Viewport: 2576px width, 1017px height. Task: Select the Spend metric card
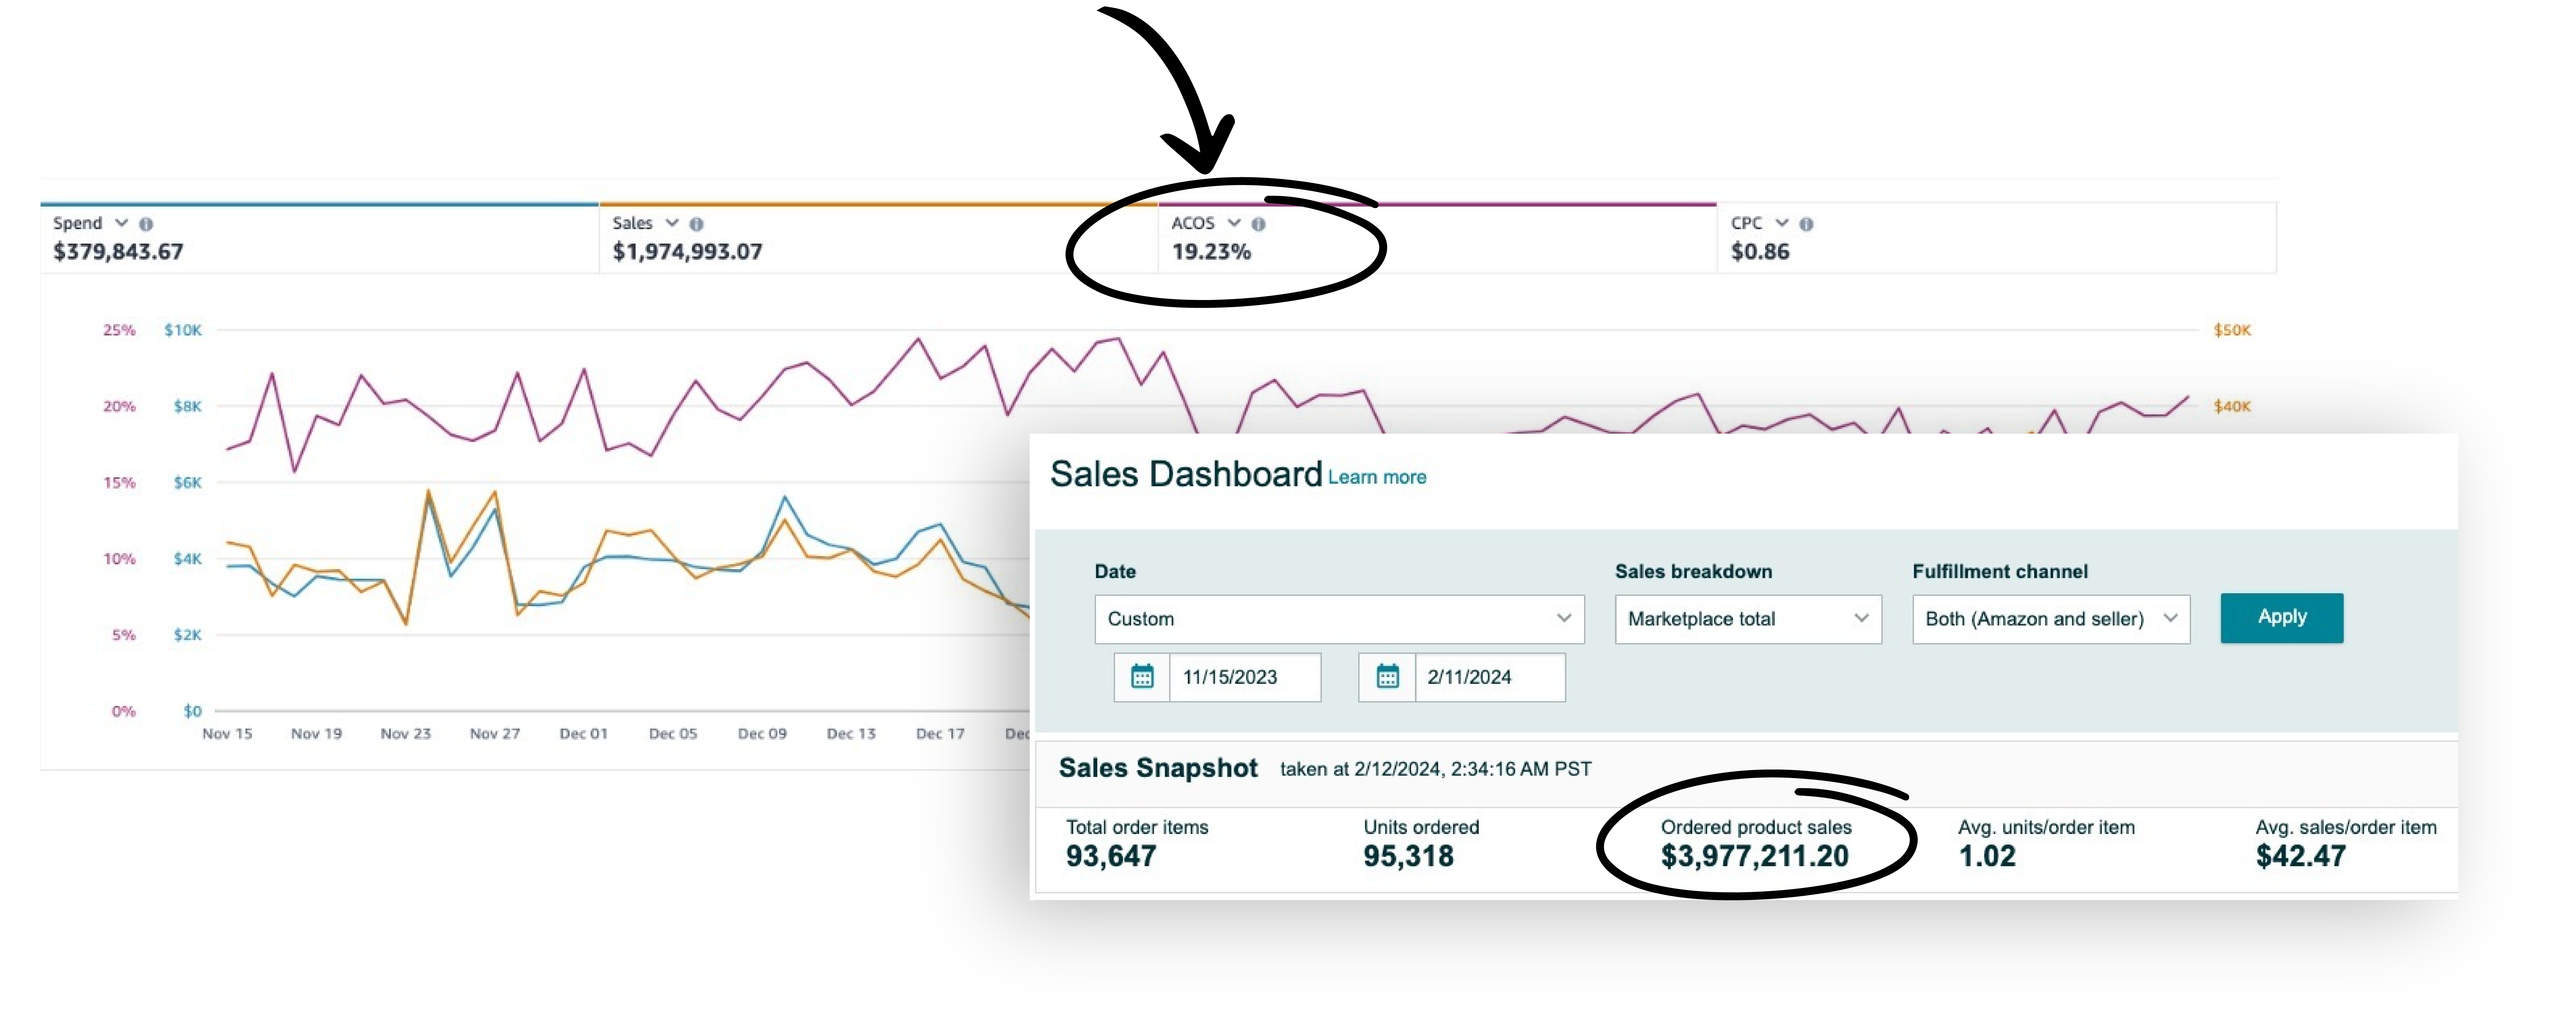pos(320,238)
